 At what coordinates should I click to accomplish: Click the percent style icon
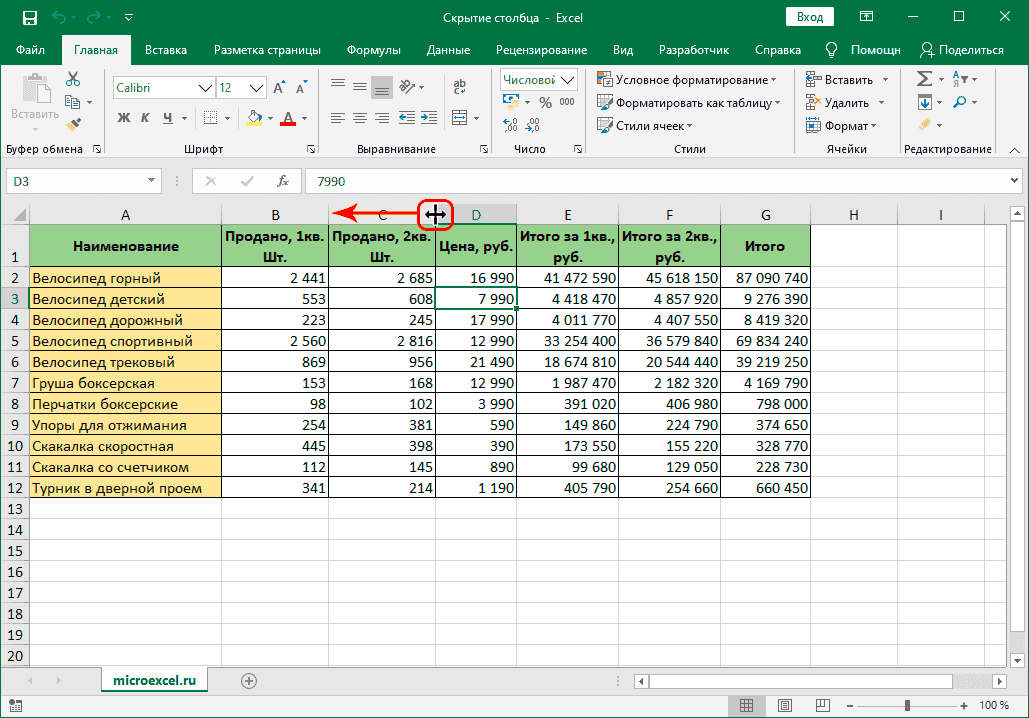pos(545,102)
